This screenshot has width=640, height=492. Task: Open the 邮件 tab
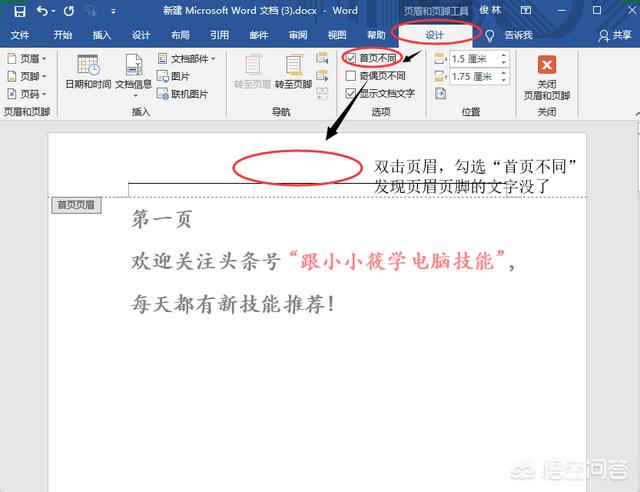[258, 35]
